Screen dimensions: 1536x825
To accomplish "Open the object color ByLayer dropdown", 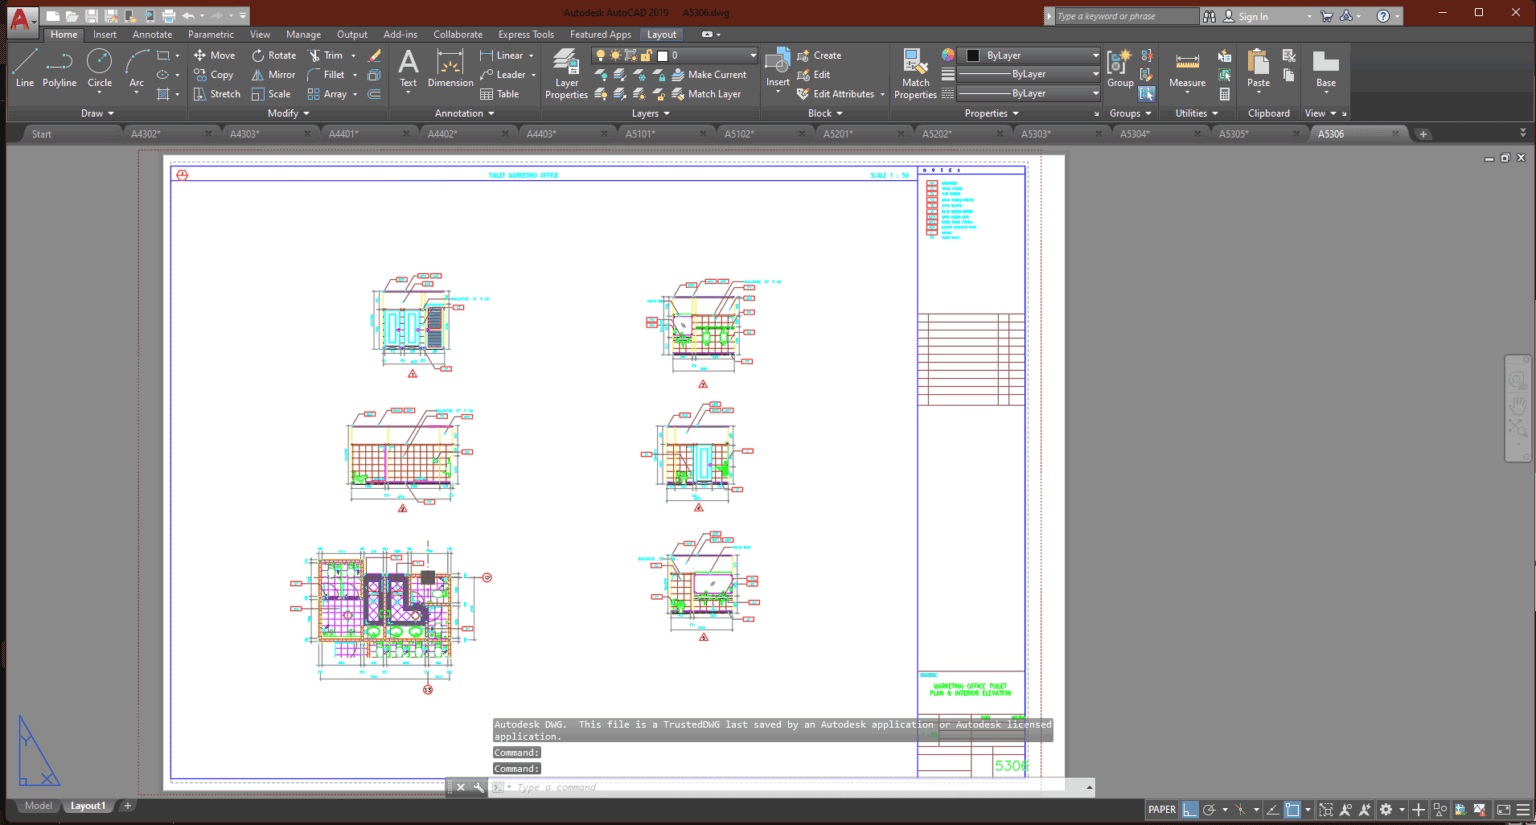I will [1094, 55].
